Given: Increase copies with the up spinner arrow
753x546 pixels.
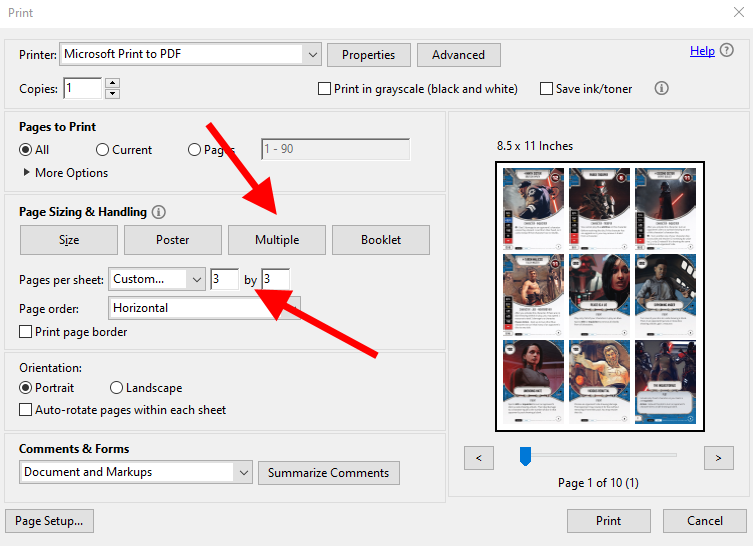Looking at the screenshot, I should point(112,83).
